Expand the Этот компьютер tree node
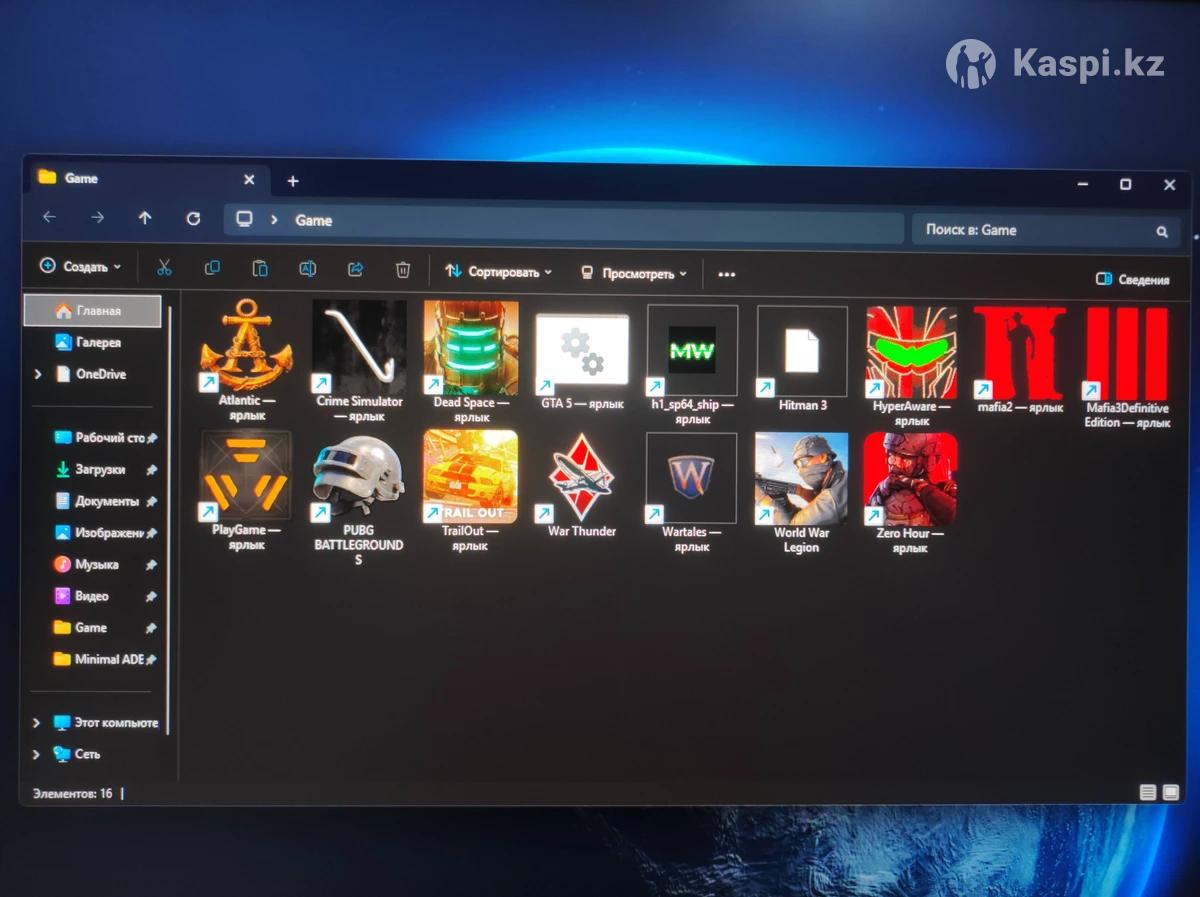Viewport: 1200px width, 897px height. pyautogui.click(x=37, y=723)
